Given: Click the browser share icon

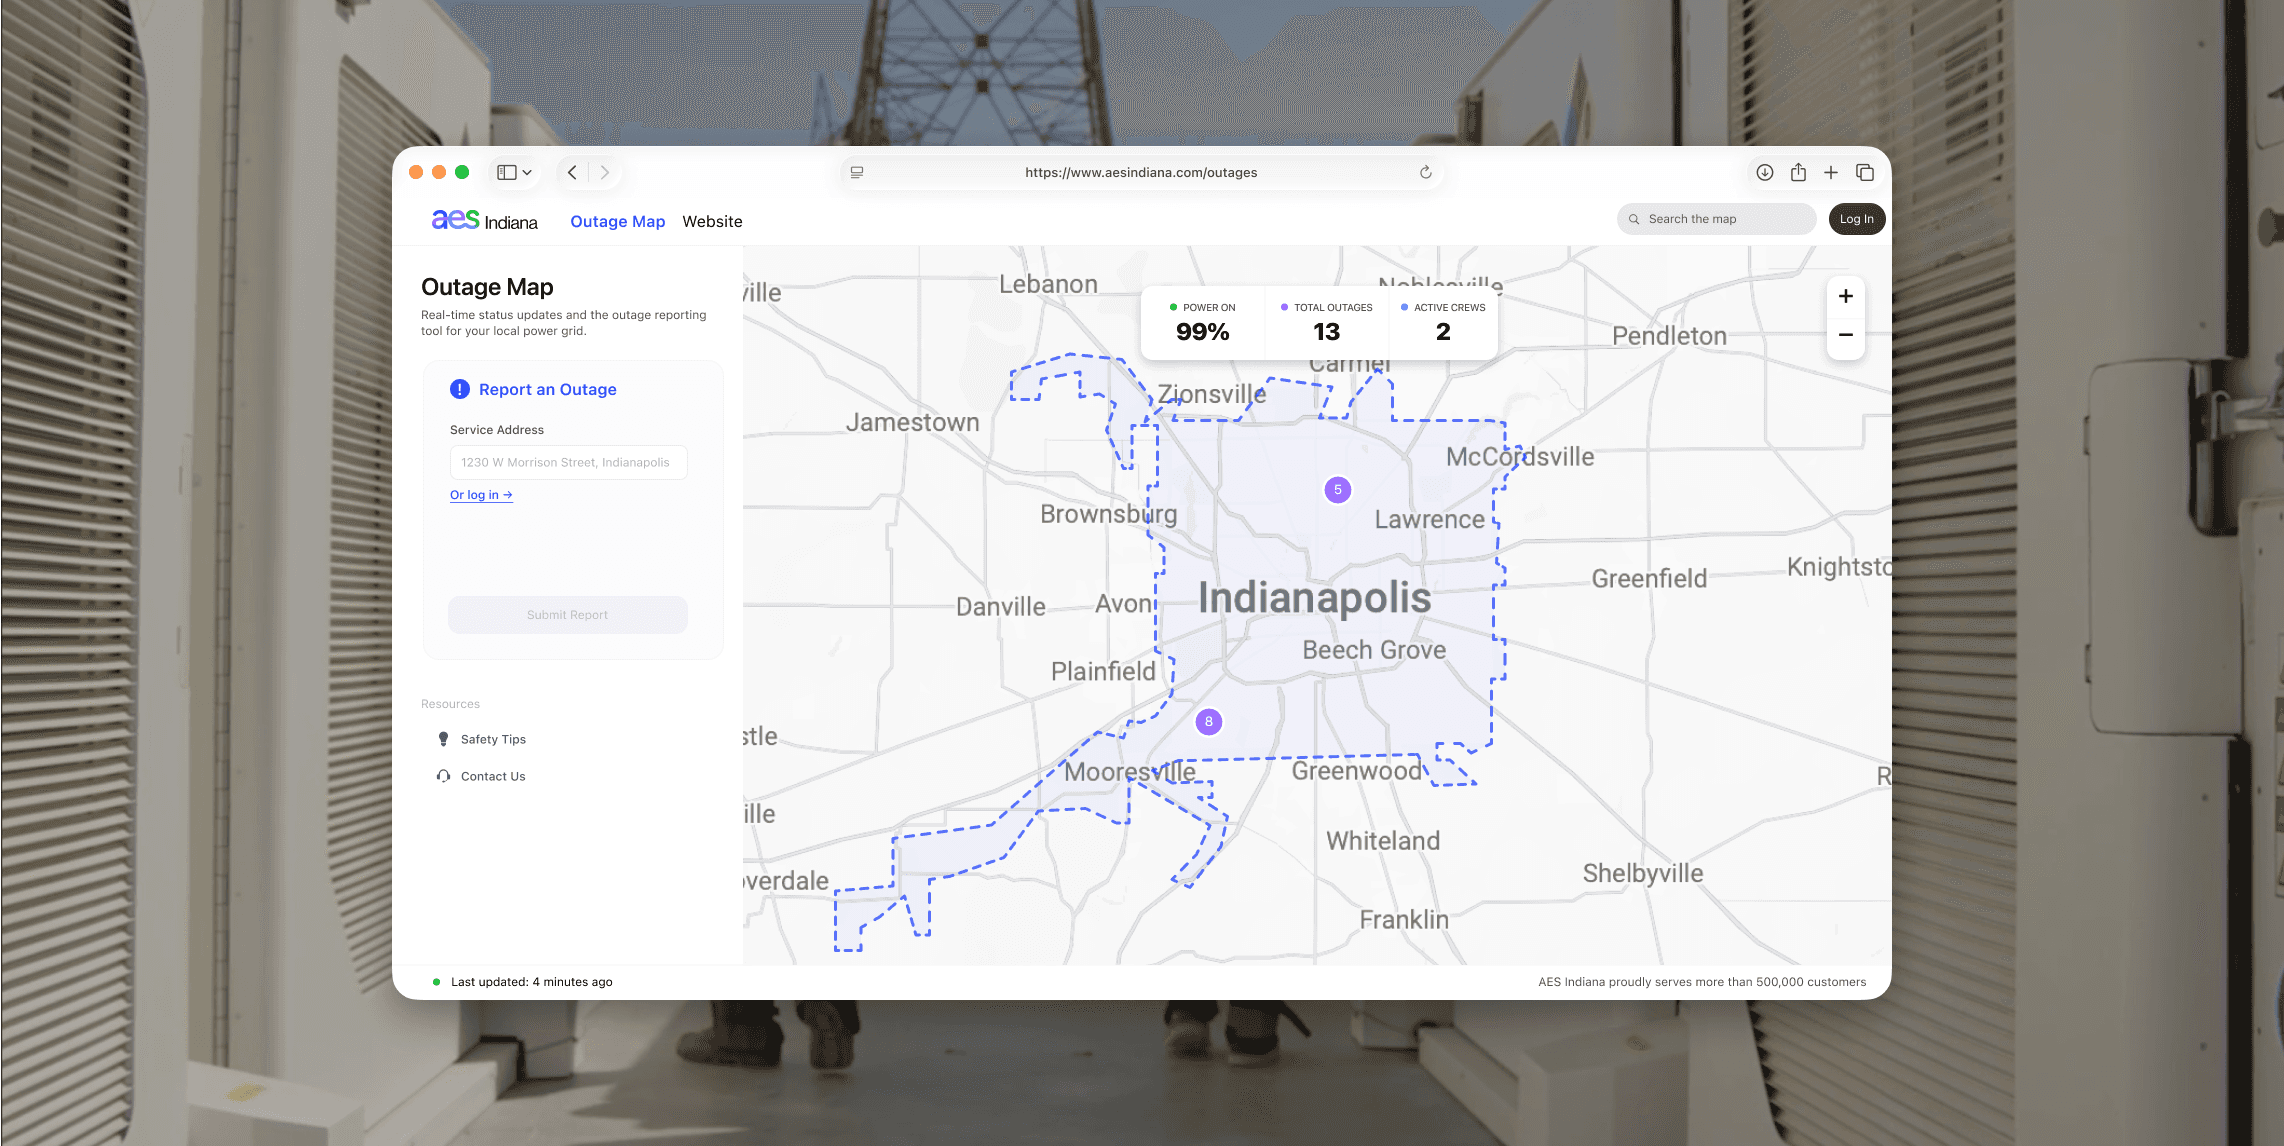Looking at the screenshot, I should (x=1798, y=172).
